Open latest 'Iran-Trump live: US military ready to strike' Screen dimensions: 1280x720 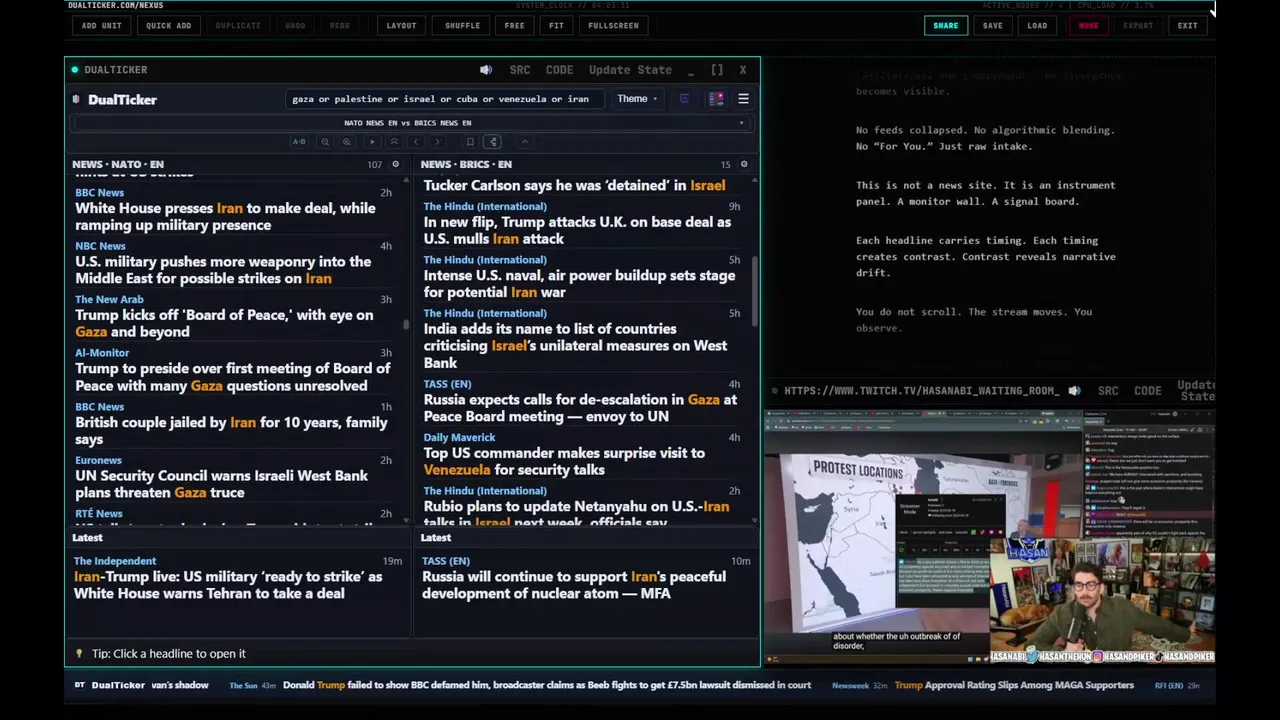(228, 585)
